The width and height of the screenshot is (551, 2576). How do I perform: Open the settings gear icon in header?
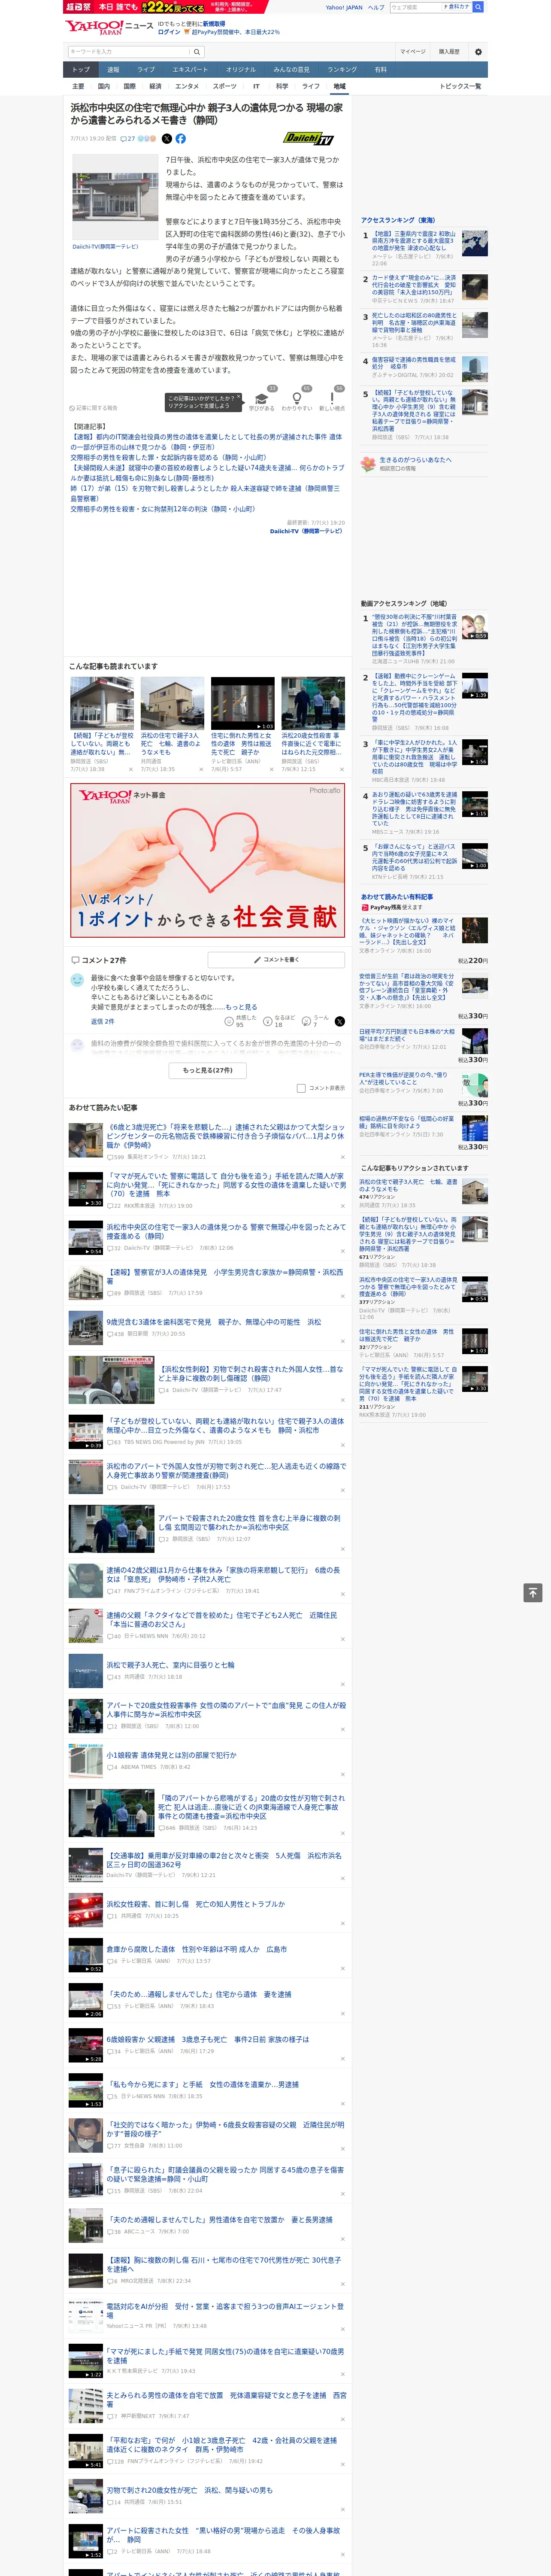tap(478, 51)
